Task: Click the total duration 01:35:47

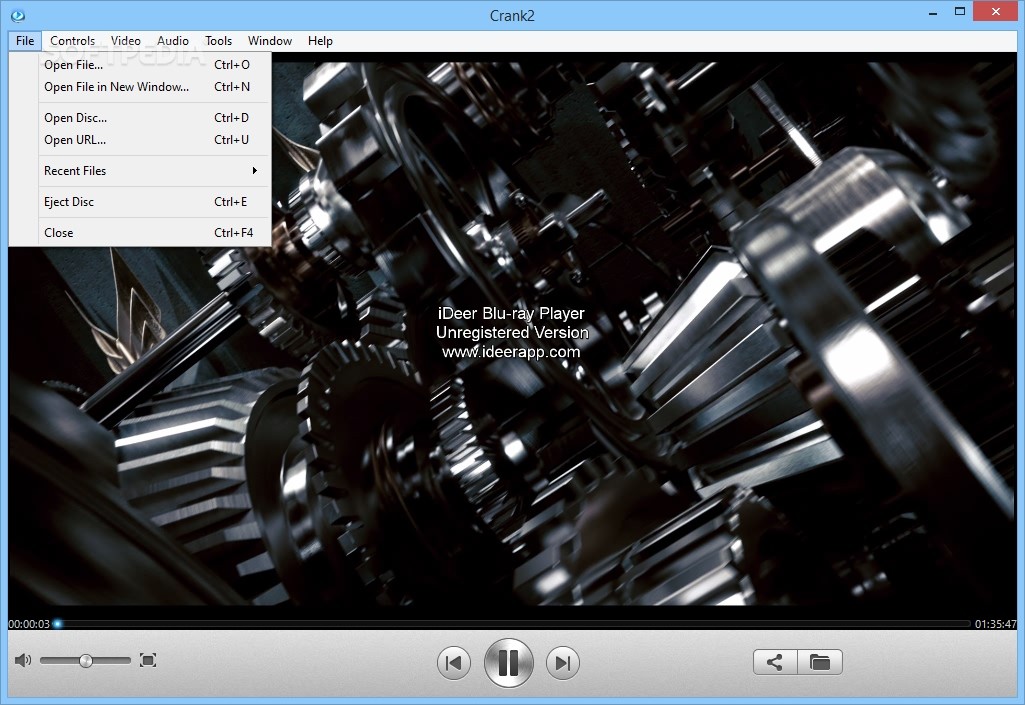Action: pos(996,624)
